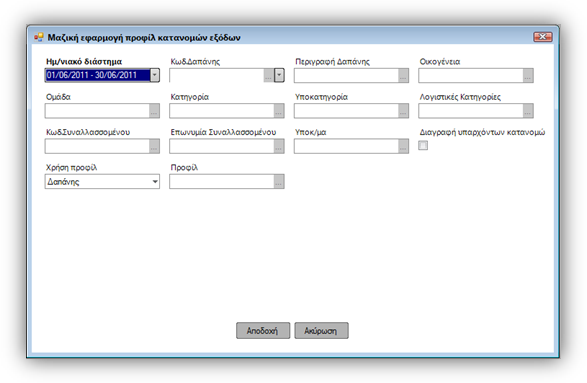
Task: Expand the Ημ/νιακό διάστημα date dropdown
Action: pyautogui.click(x=155, y=75)
